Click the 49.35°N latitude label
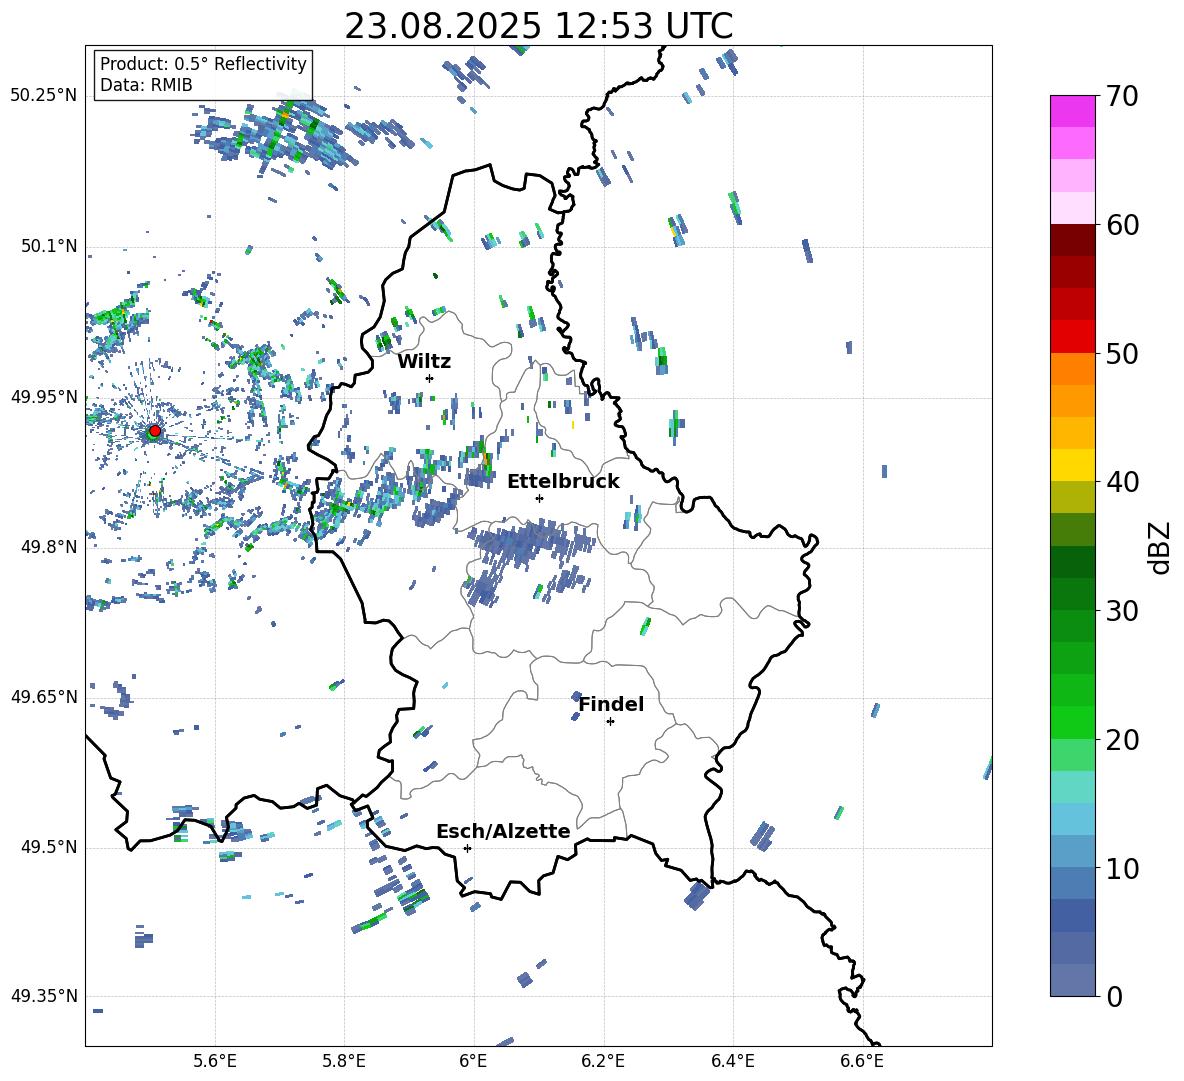This screenshot has height=1081, width=1184. [44, 996]
